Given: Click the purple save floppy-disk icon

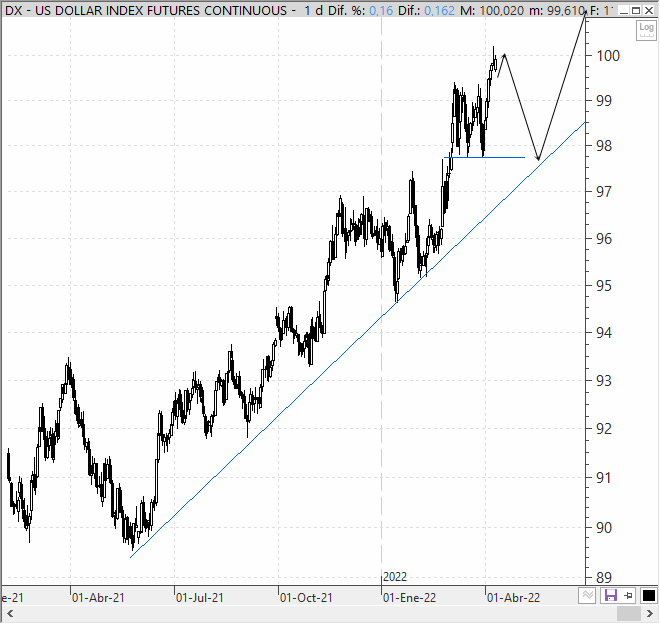Looking at the screenshot, I should coord(610,595).
